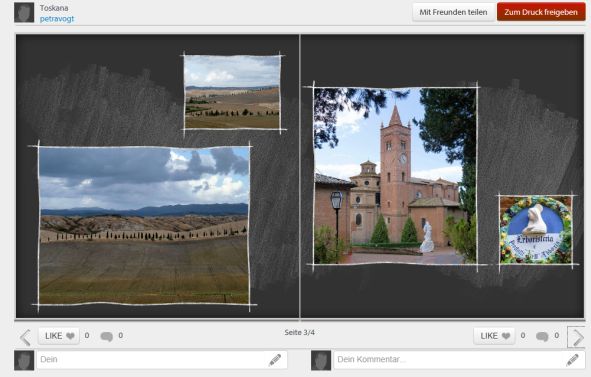Image resolution: width=591 pixels, height=377 pixels.
Task: Select the church tower photo
Action: click(x=395, y=176)
